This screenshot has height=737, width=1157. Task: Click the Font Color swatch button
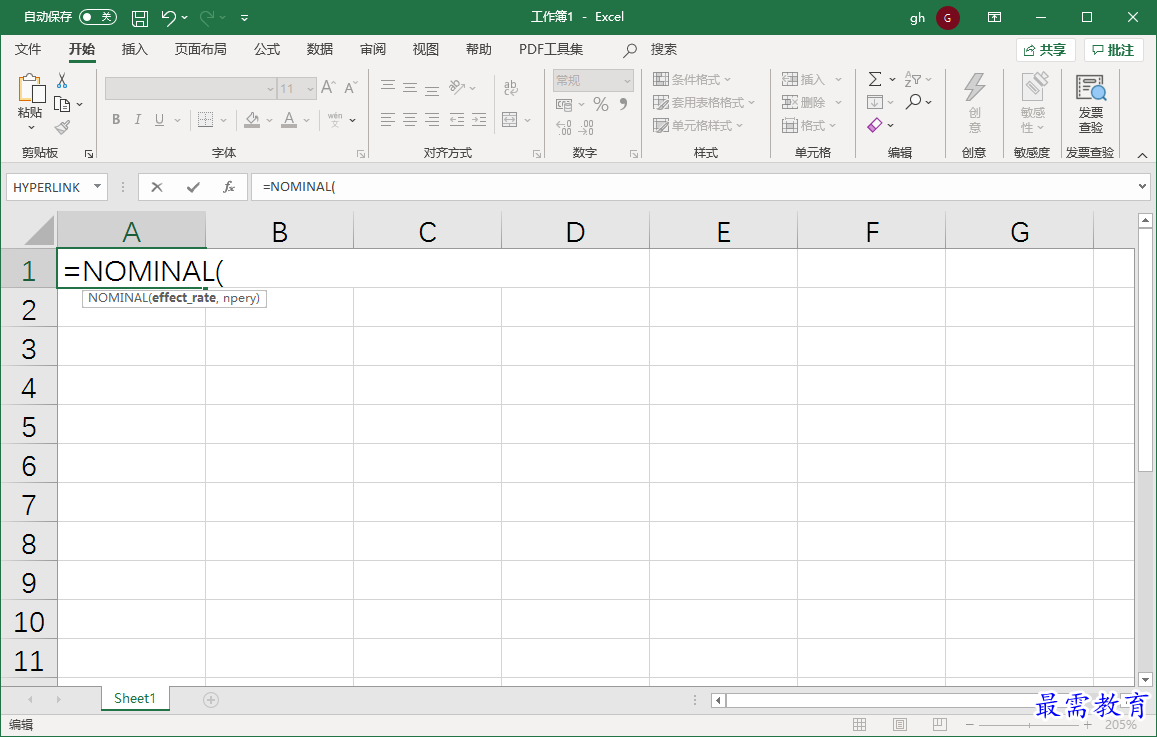pos(289,120)
